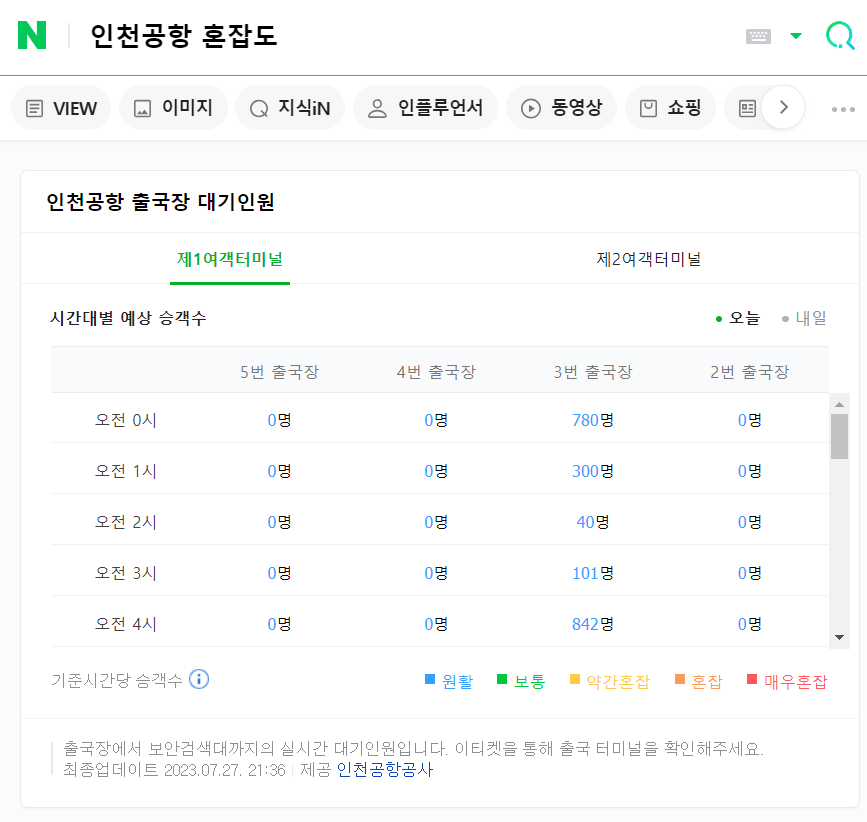
Task: Click the 최종업데이트 2023.07.27. 21:36 text
Action: [174, 769]
